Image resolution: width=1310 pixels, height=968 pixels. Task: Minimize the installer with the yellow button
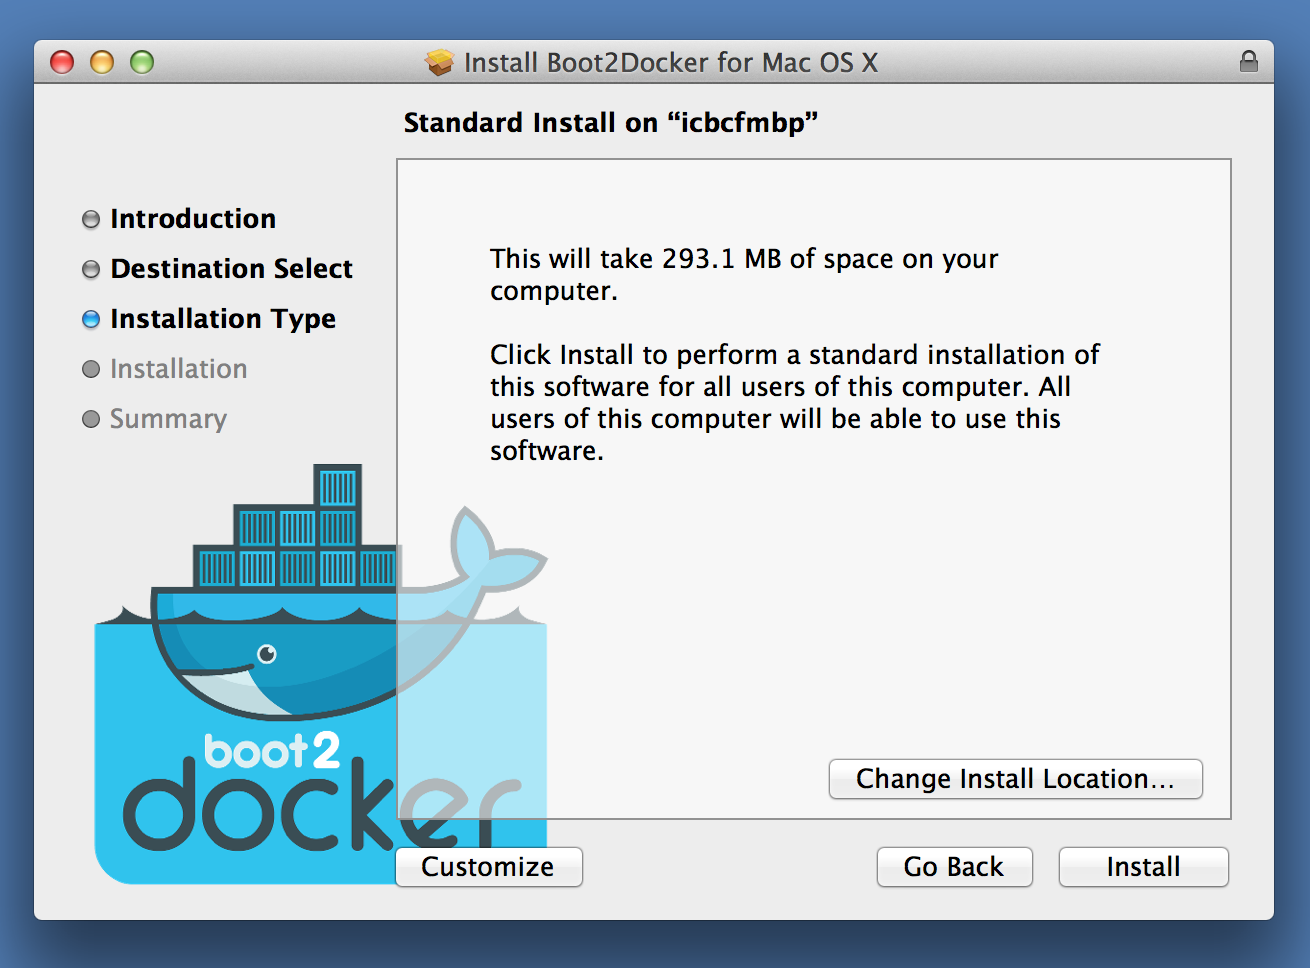[102, 62]
